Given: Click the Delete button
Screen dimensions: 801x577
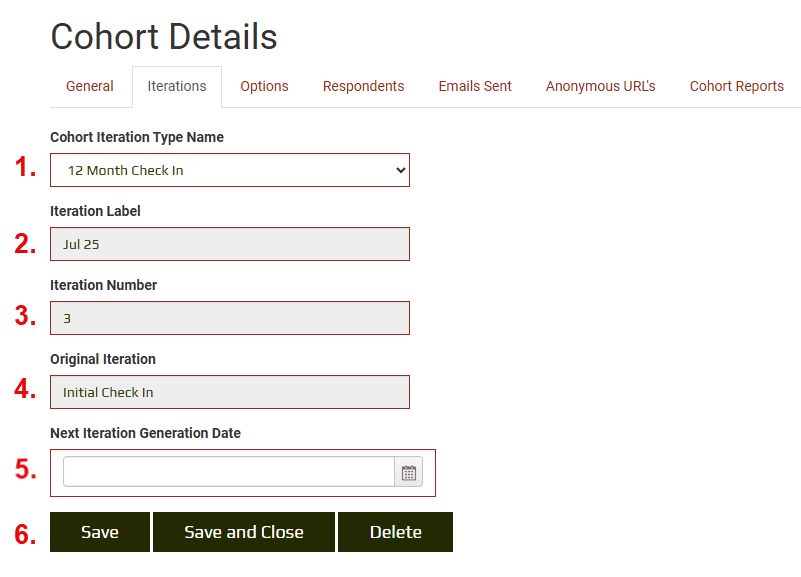Looking at the screenshot, I should [395, 532].
